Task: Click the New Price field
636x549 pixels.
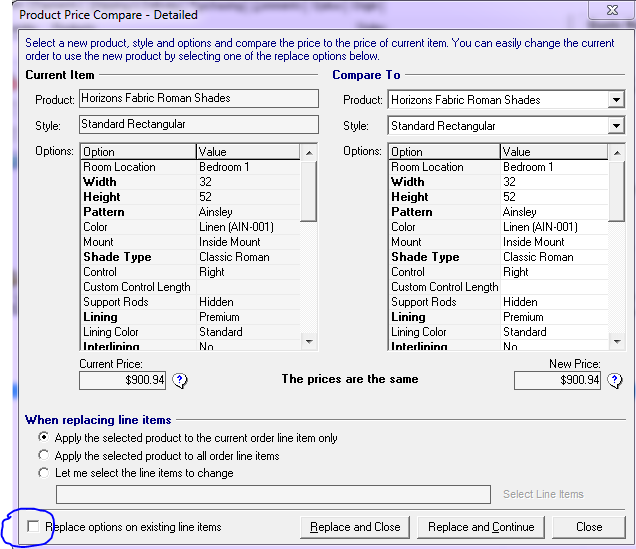Action: pos(557,380)
